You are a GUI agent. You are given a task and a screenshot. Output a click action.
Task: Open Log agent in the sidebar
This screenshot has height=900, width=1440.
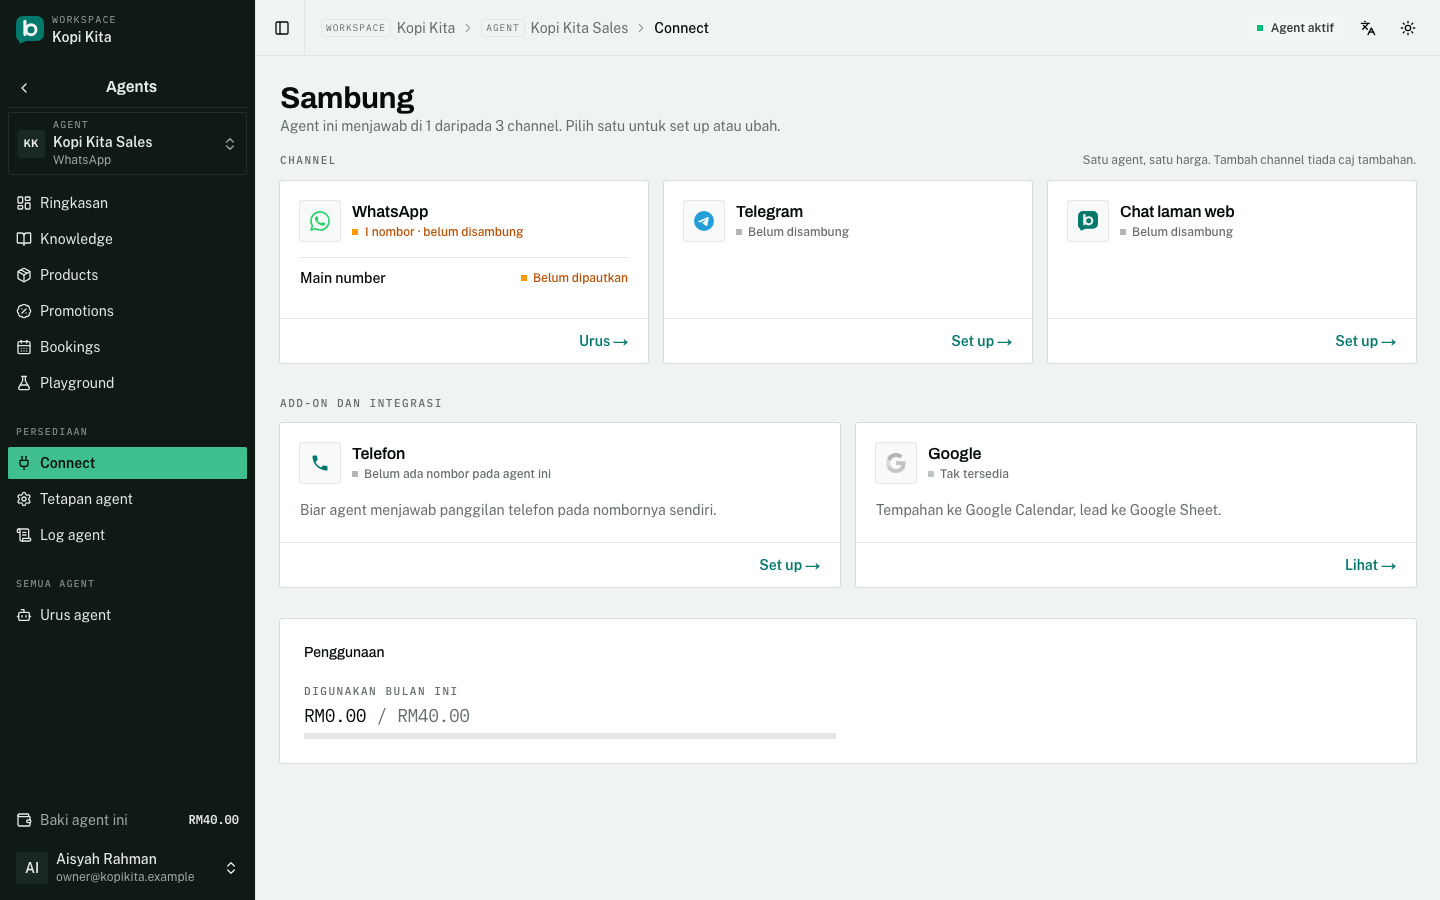[127, 535]
